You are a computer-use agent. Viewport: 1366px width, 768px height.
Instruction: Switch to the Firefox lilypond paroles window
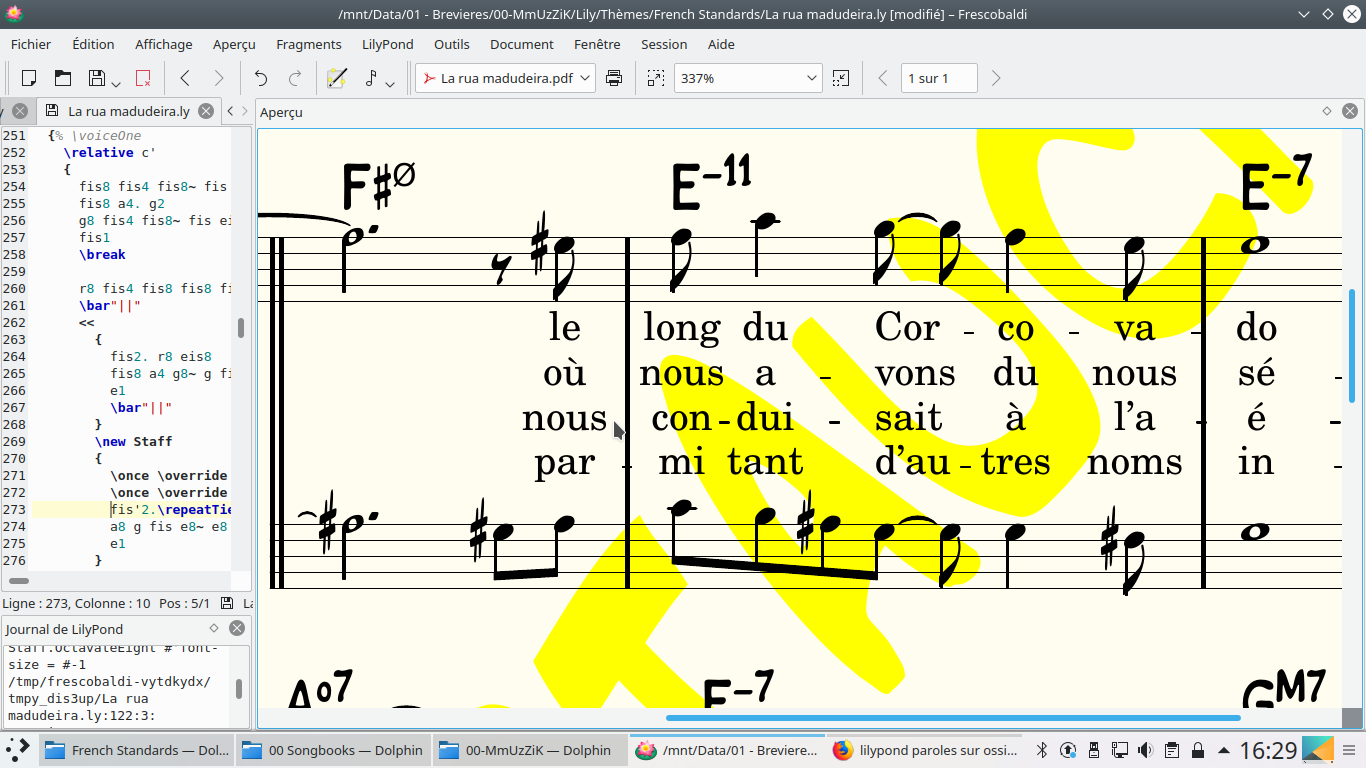click(x=925, y=750)
